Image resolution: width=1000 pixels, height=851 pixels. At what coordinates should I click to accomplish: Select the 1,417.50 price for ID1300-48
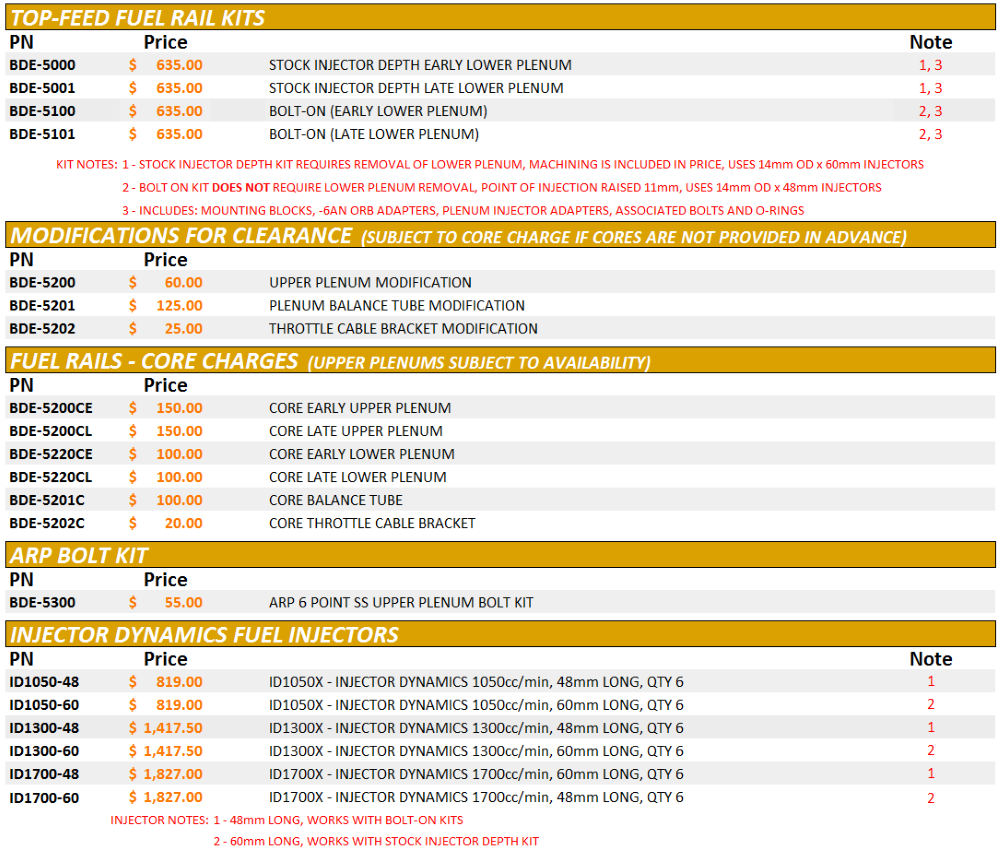point(173,728)
